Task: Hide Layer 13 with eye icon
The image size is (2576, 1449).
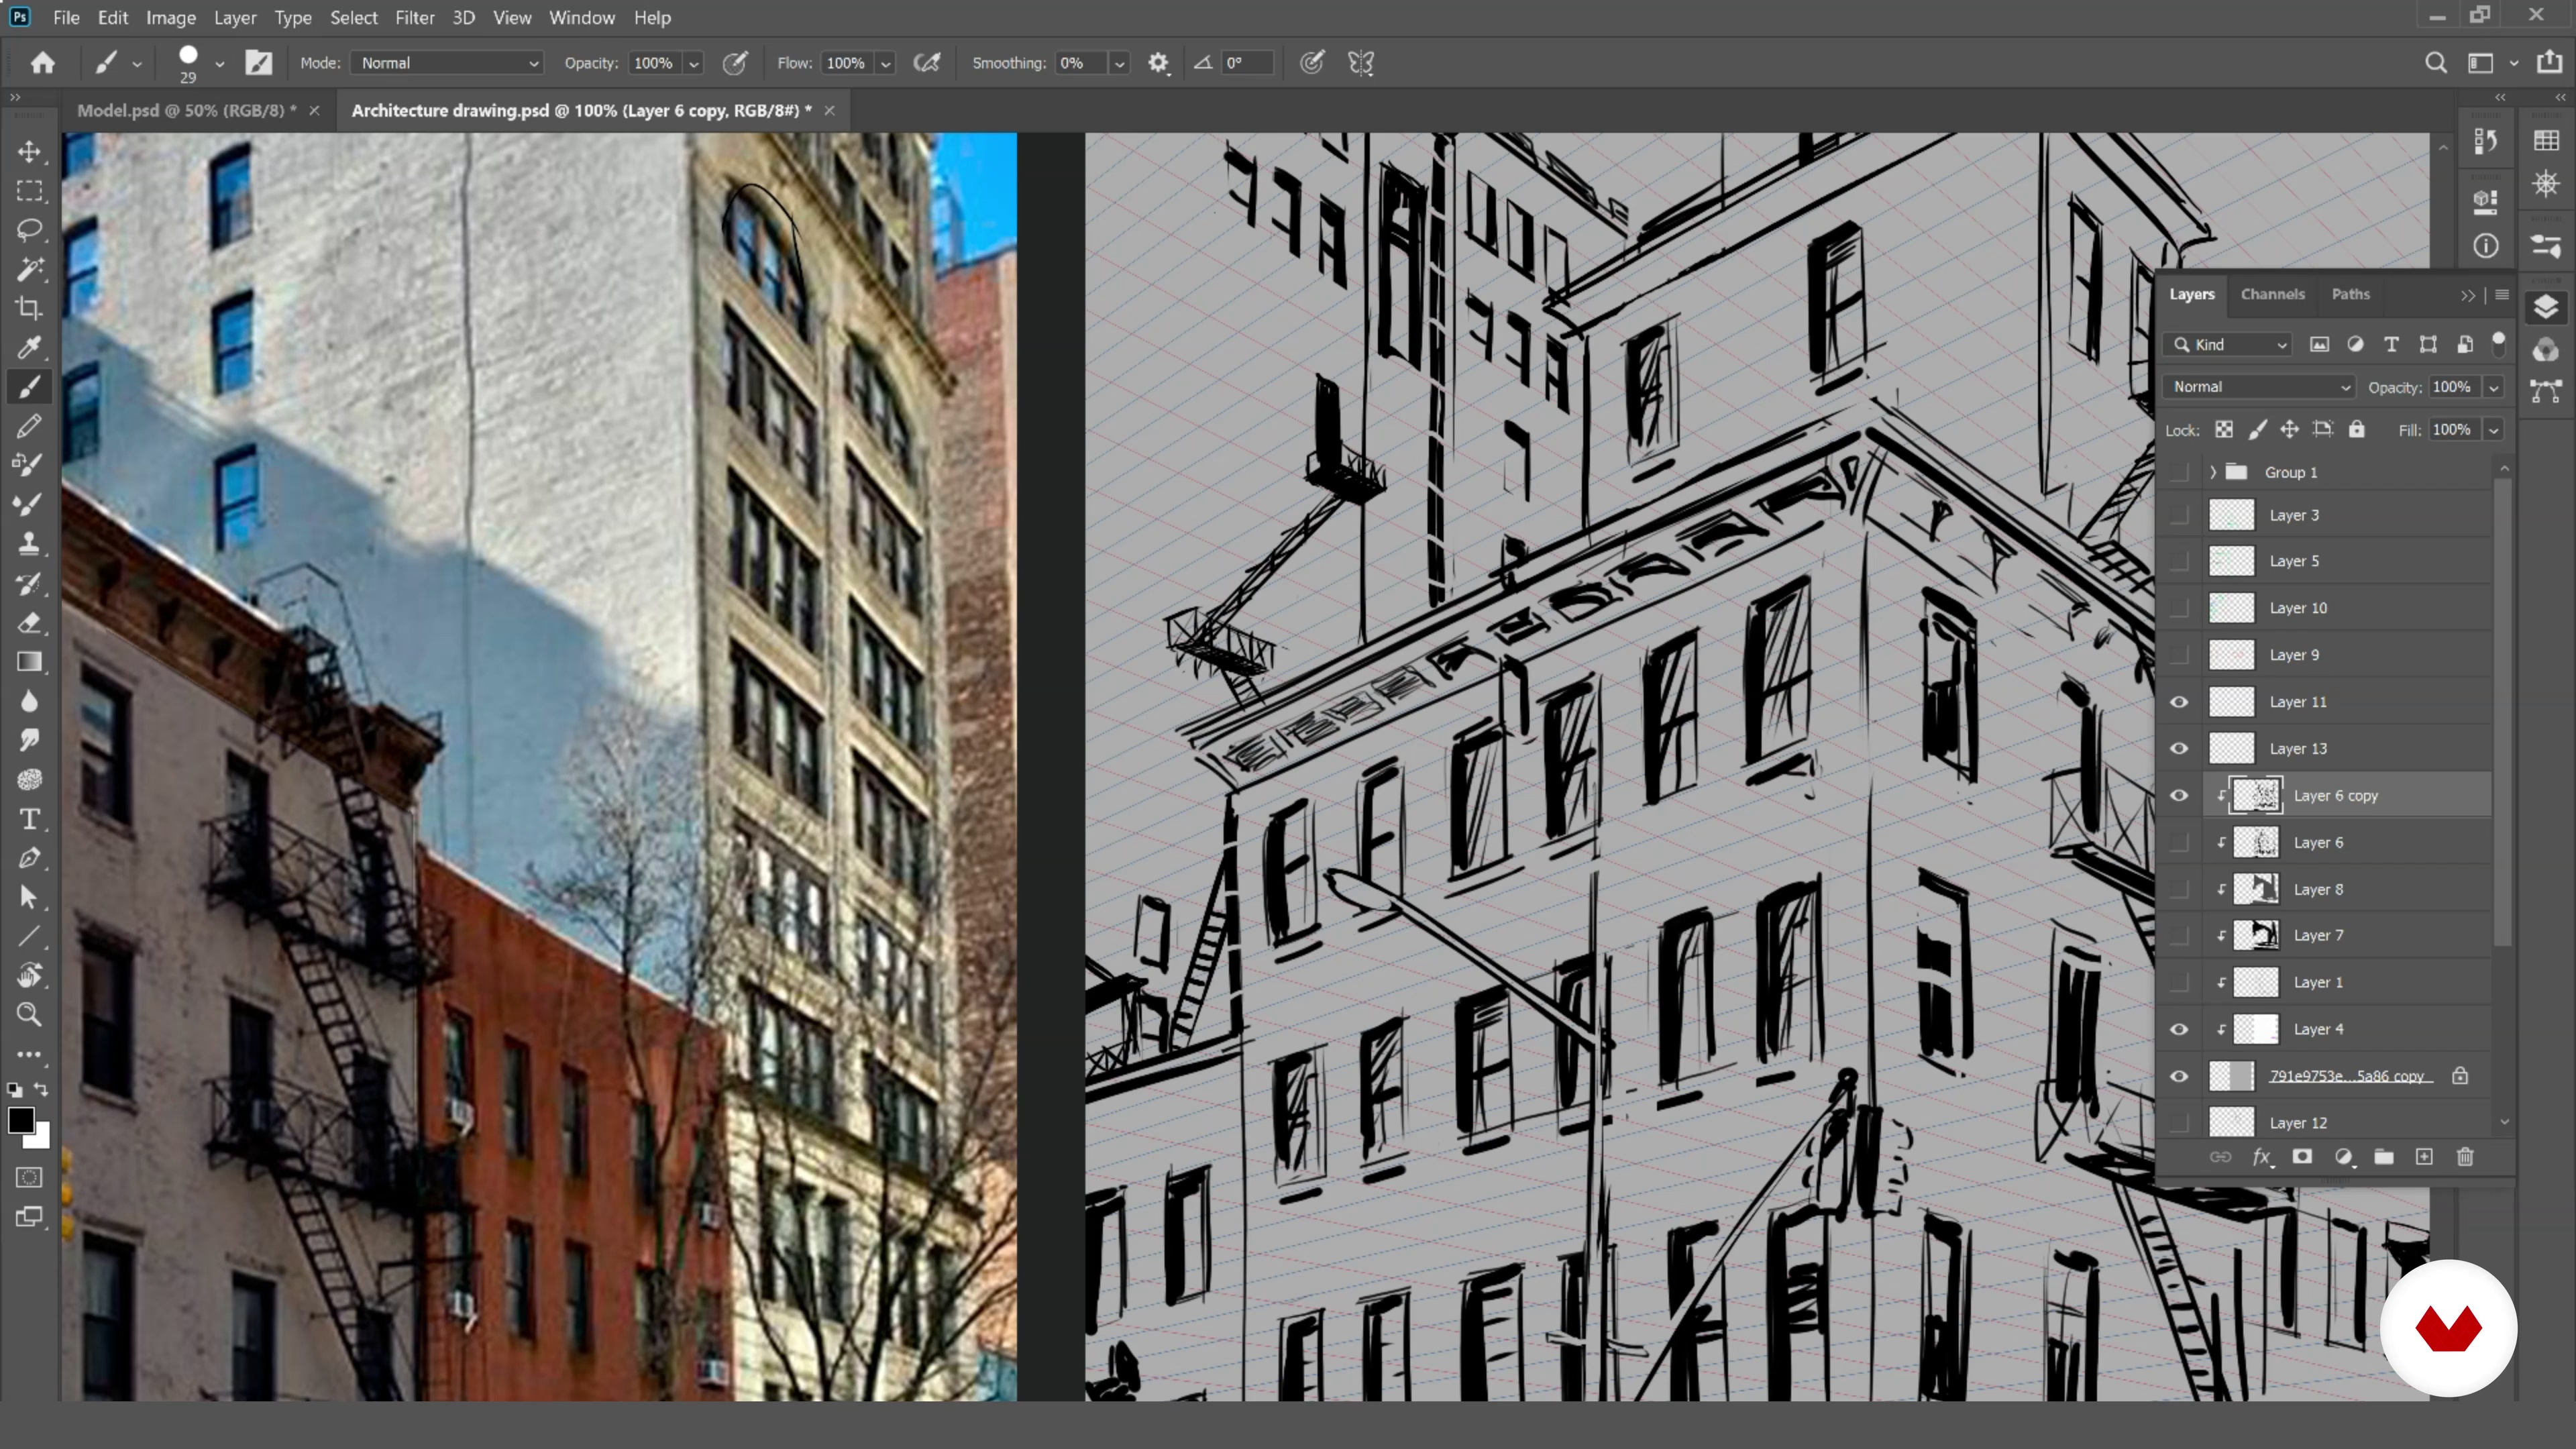Action: tap(2179, 749)
